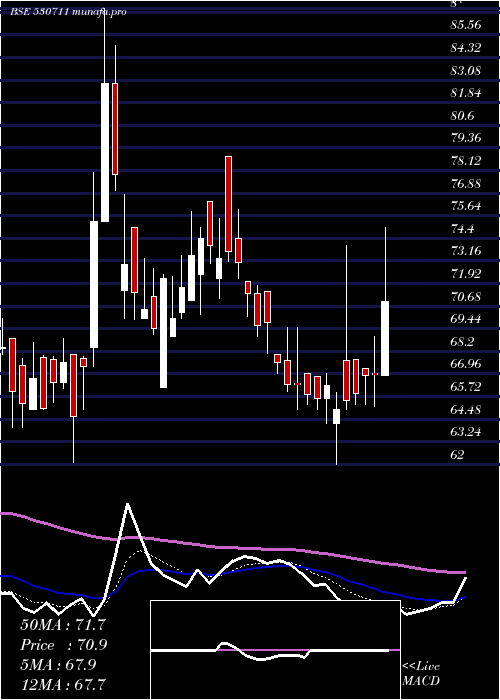Click the last white candlestick at far right

pyautogui.click(x=385, y=338)
